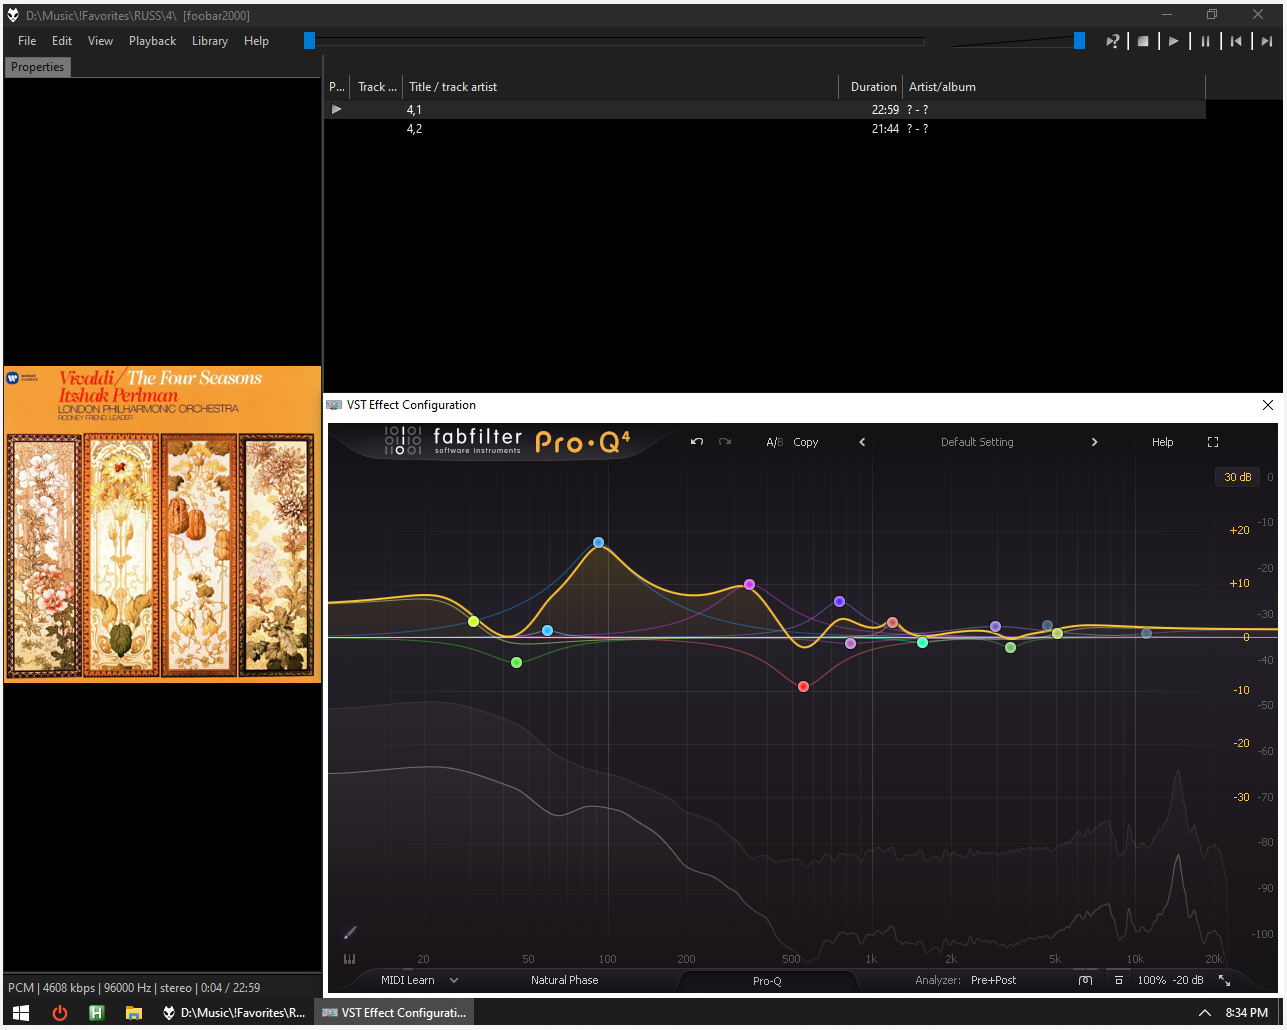This screenshot has width=1287, height=1030.
Task: Select the Properties tab
Action: click(x=37, y=67)
